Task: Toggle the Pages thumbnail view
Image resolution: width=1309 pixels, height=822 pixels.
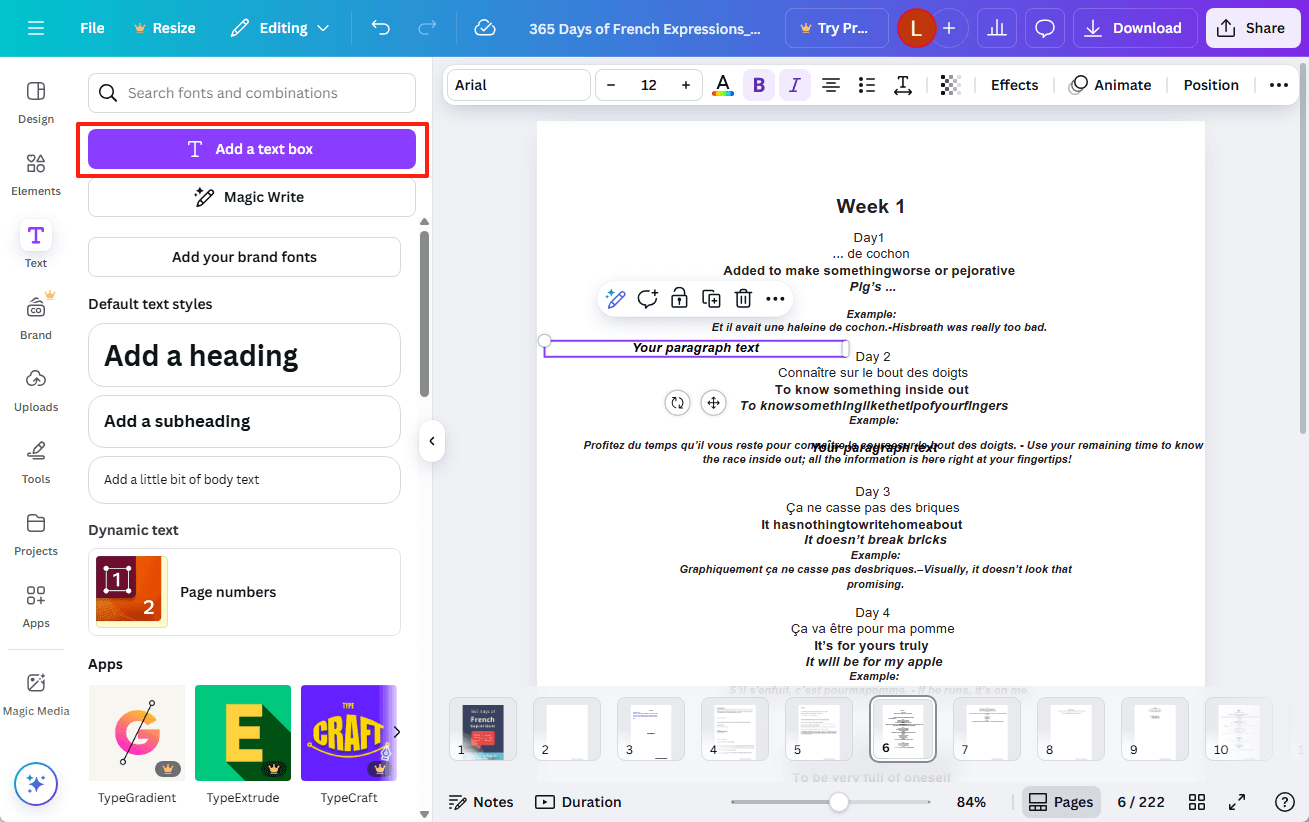Action: [x=1061, y=802]
